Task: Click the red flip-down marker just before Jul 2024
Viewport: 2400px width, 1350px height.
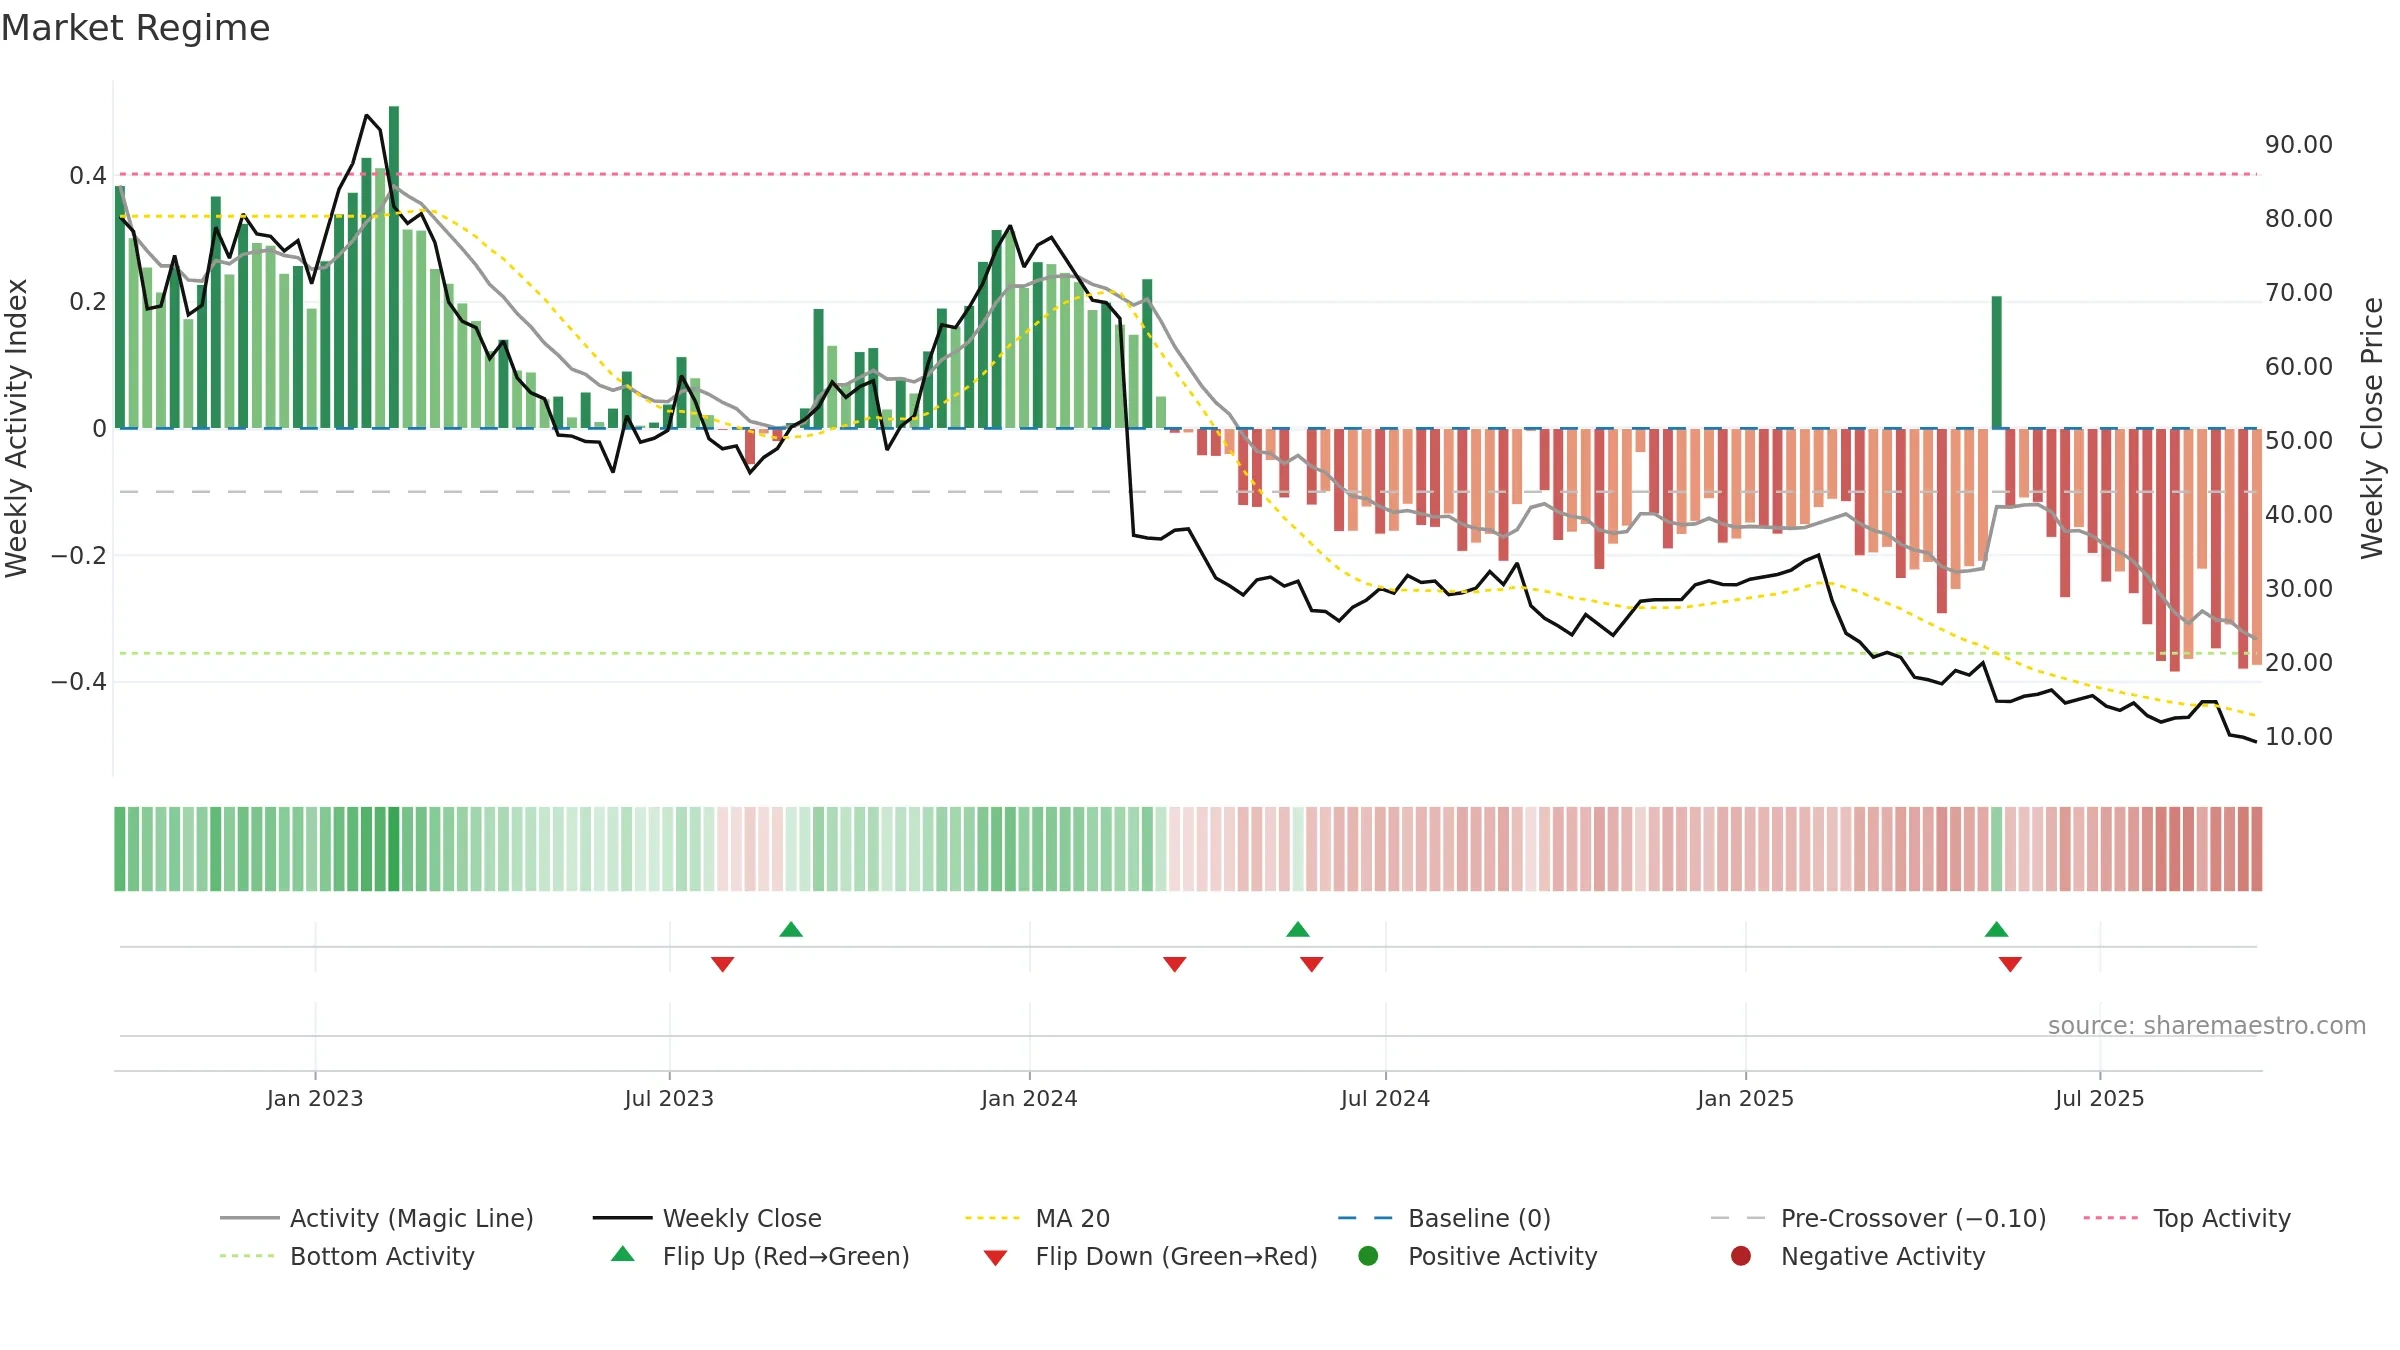Action: [1312, 964]
